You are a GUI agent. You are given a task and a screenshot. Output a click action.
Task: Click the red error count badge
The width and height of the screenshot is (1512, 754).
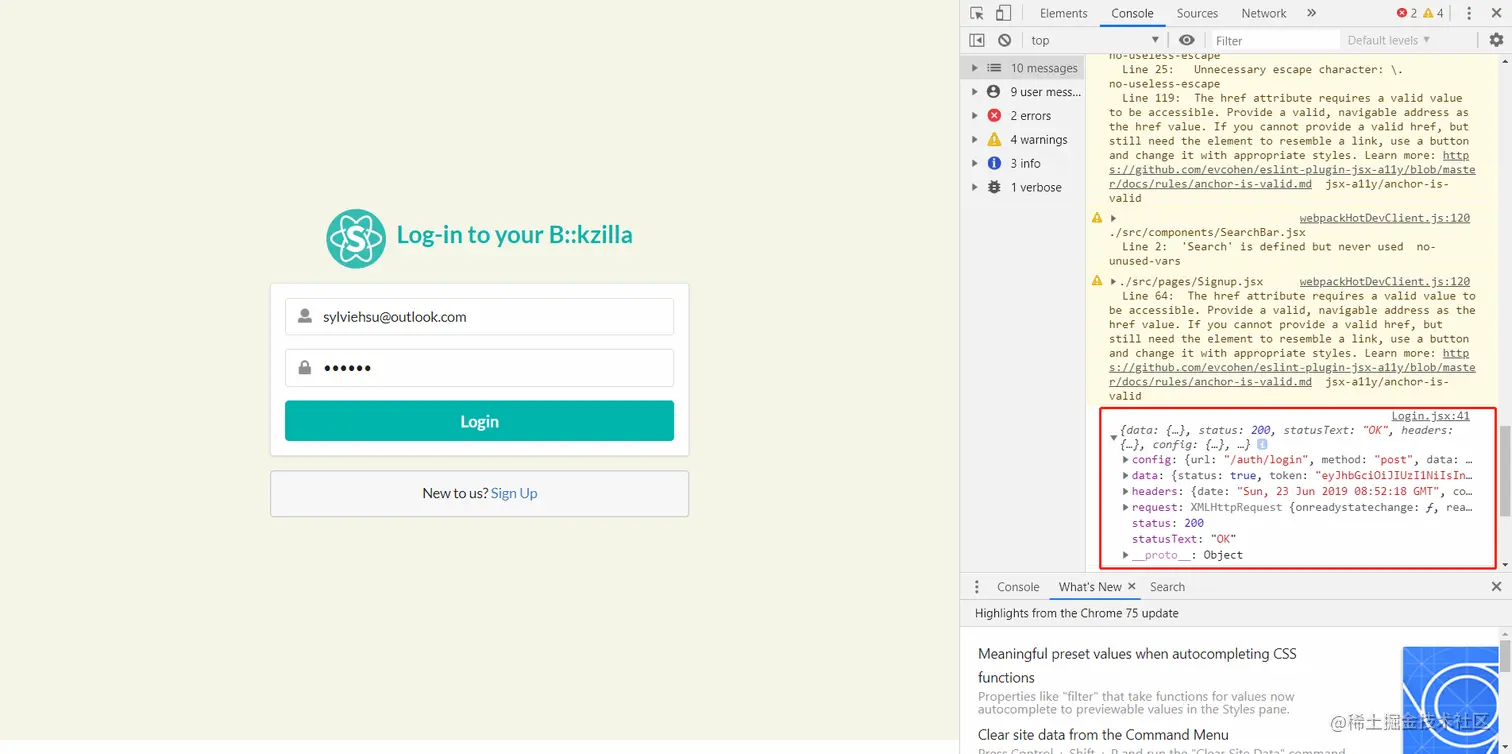click(1406, 13)
